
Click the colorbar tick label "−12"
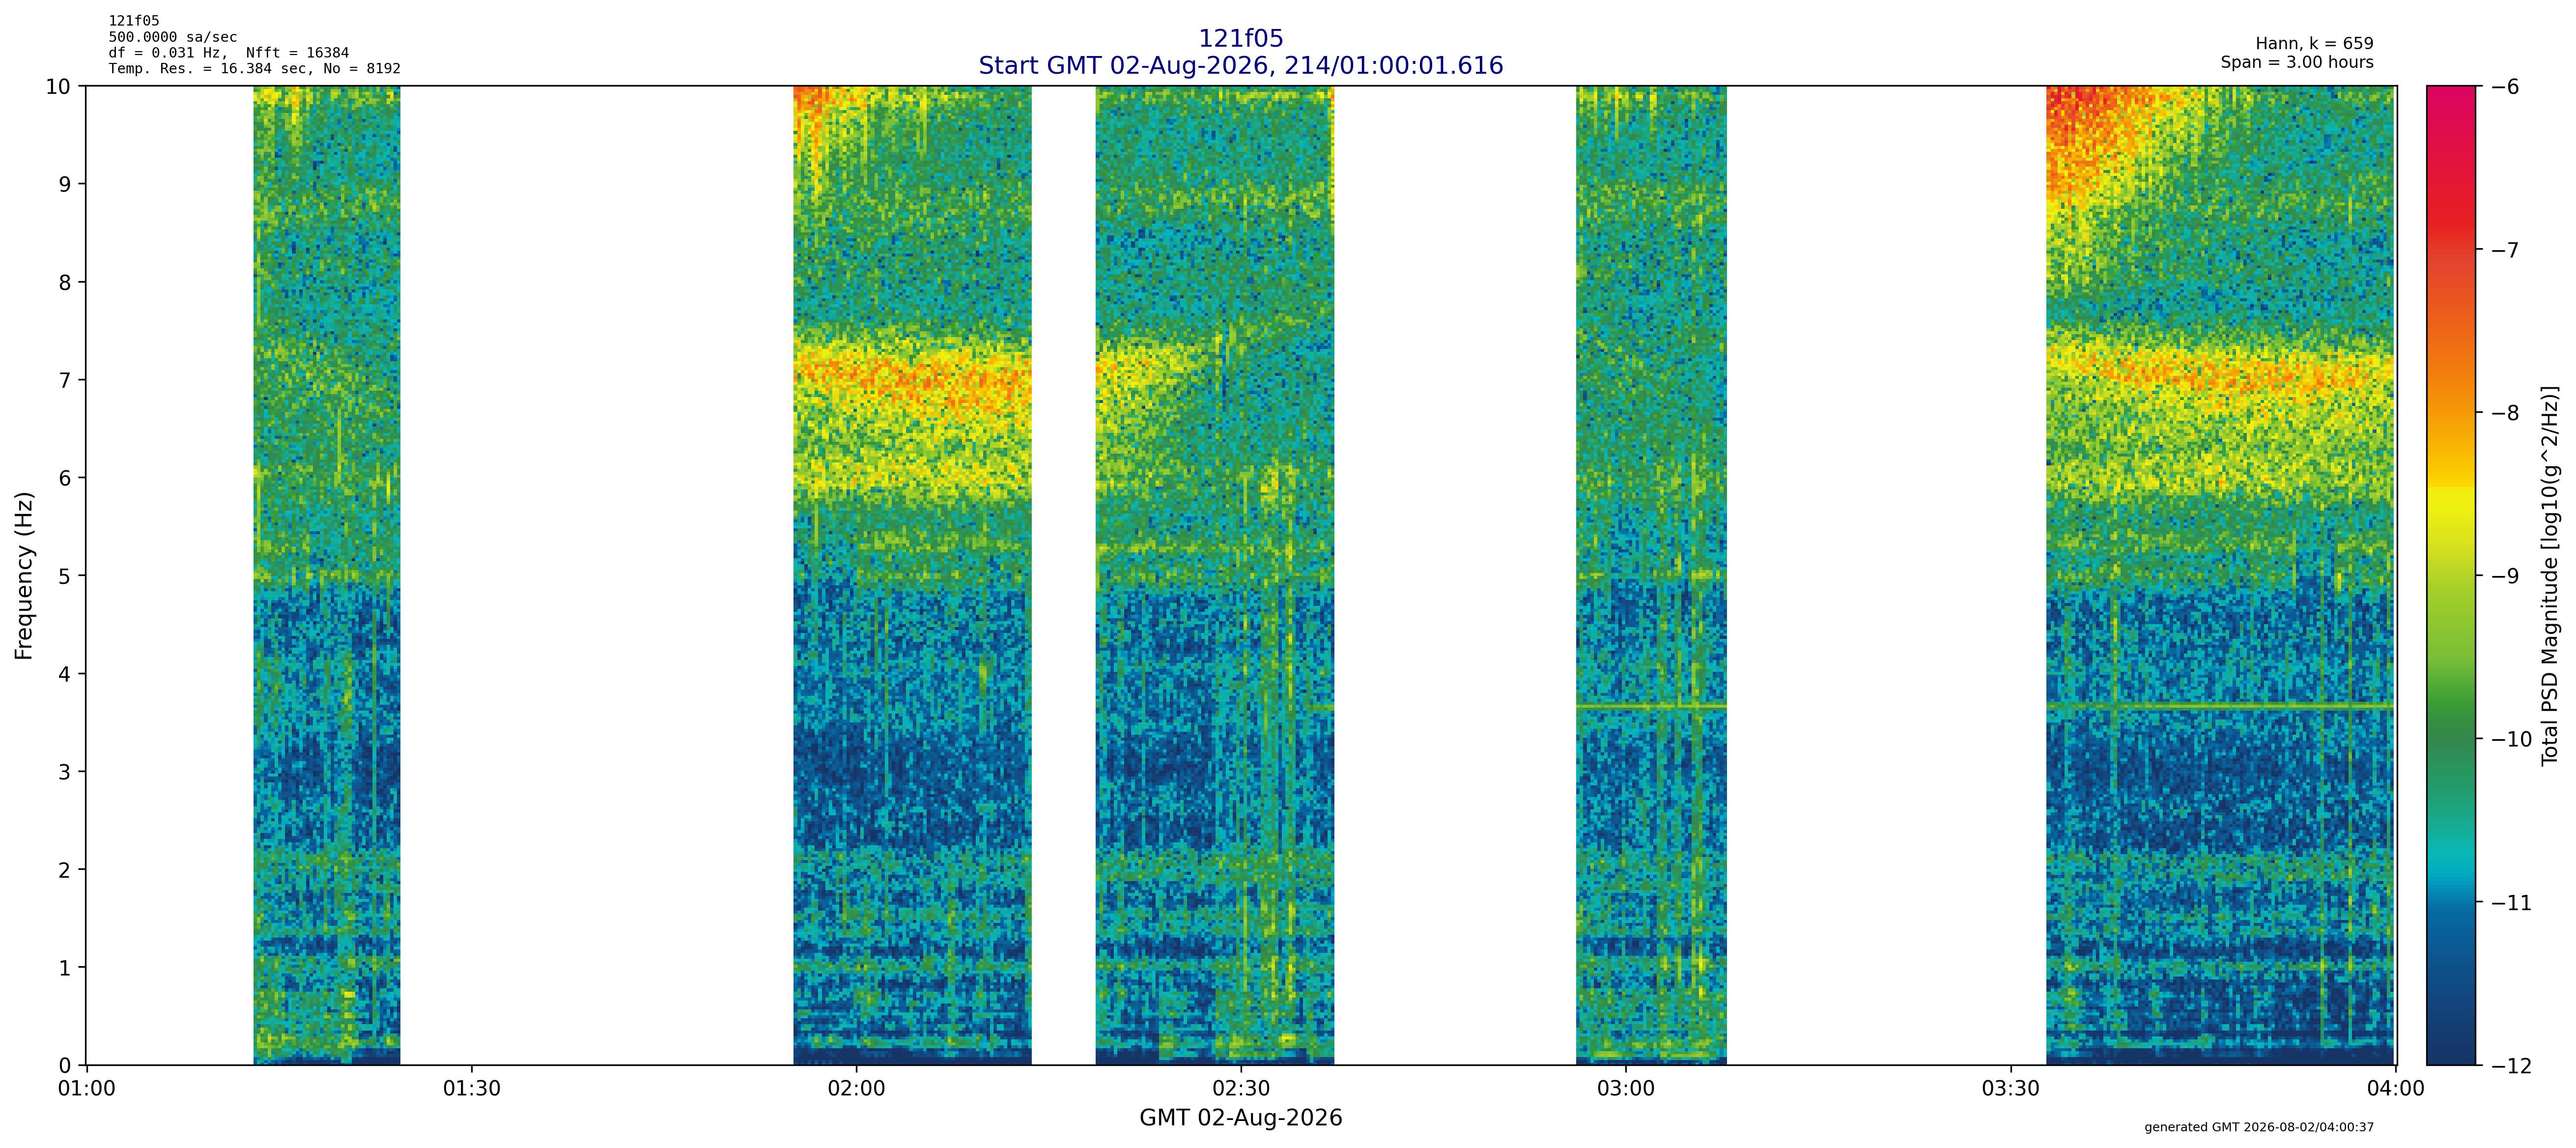click(2511, 1067)
